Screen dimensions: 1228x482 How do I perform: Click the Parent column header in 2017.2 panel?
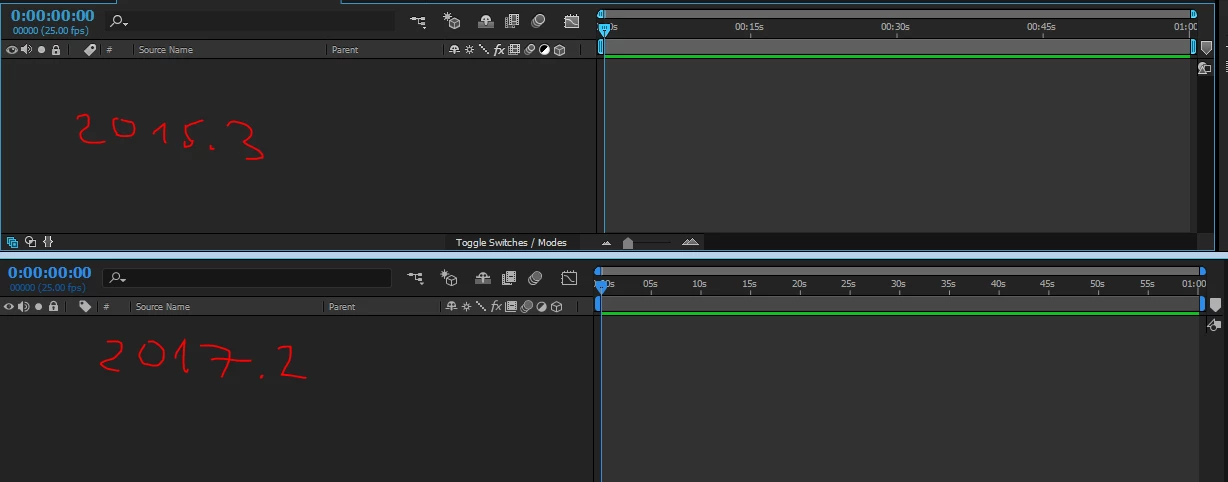tap(342, 307)
